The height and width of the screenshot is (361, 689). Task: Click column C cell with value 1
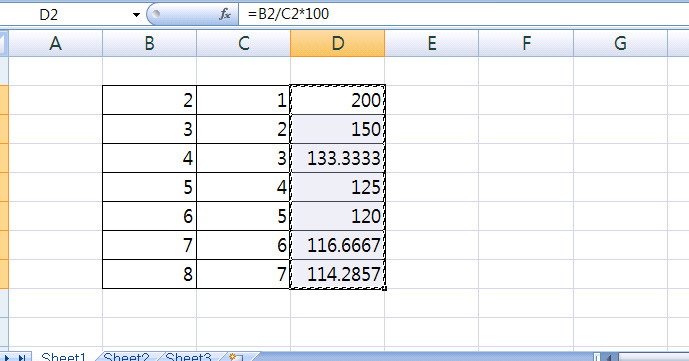tap(243, 100)
